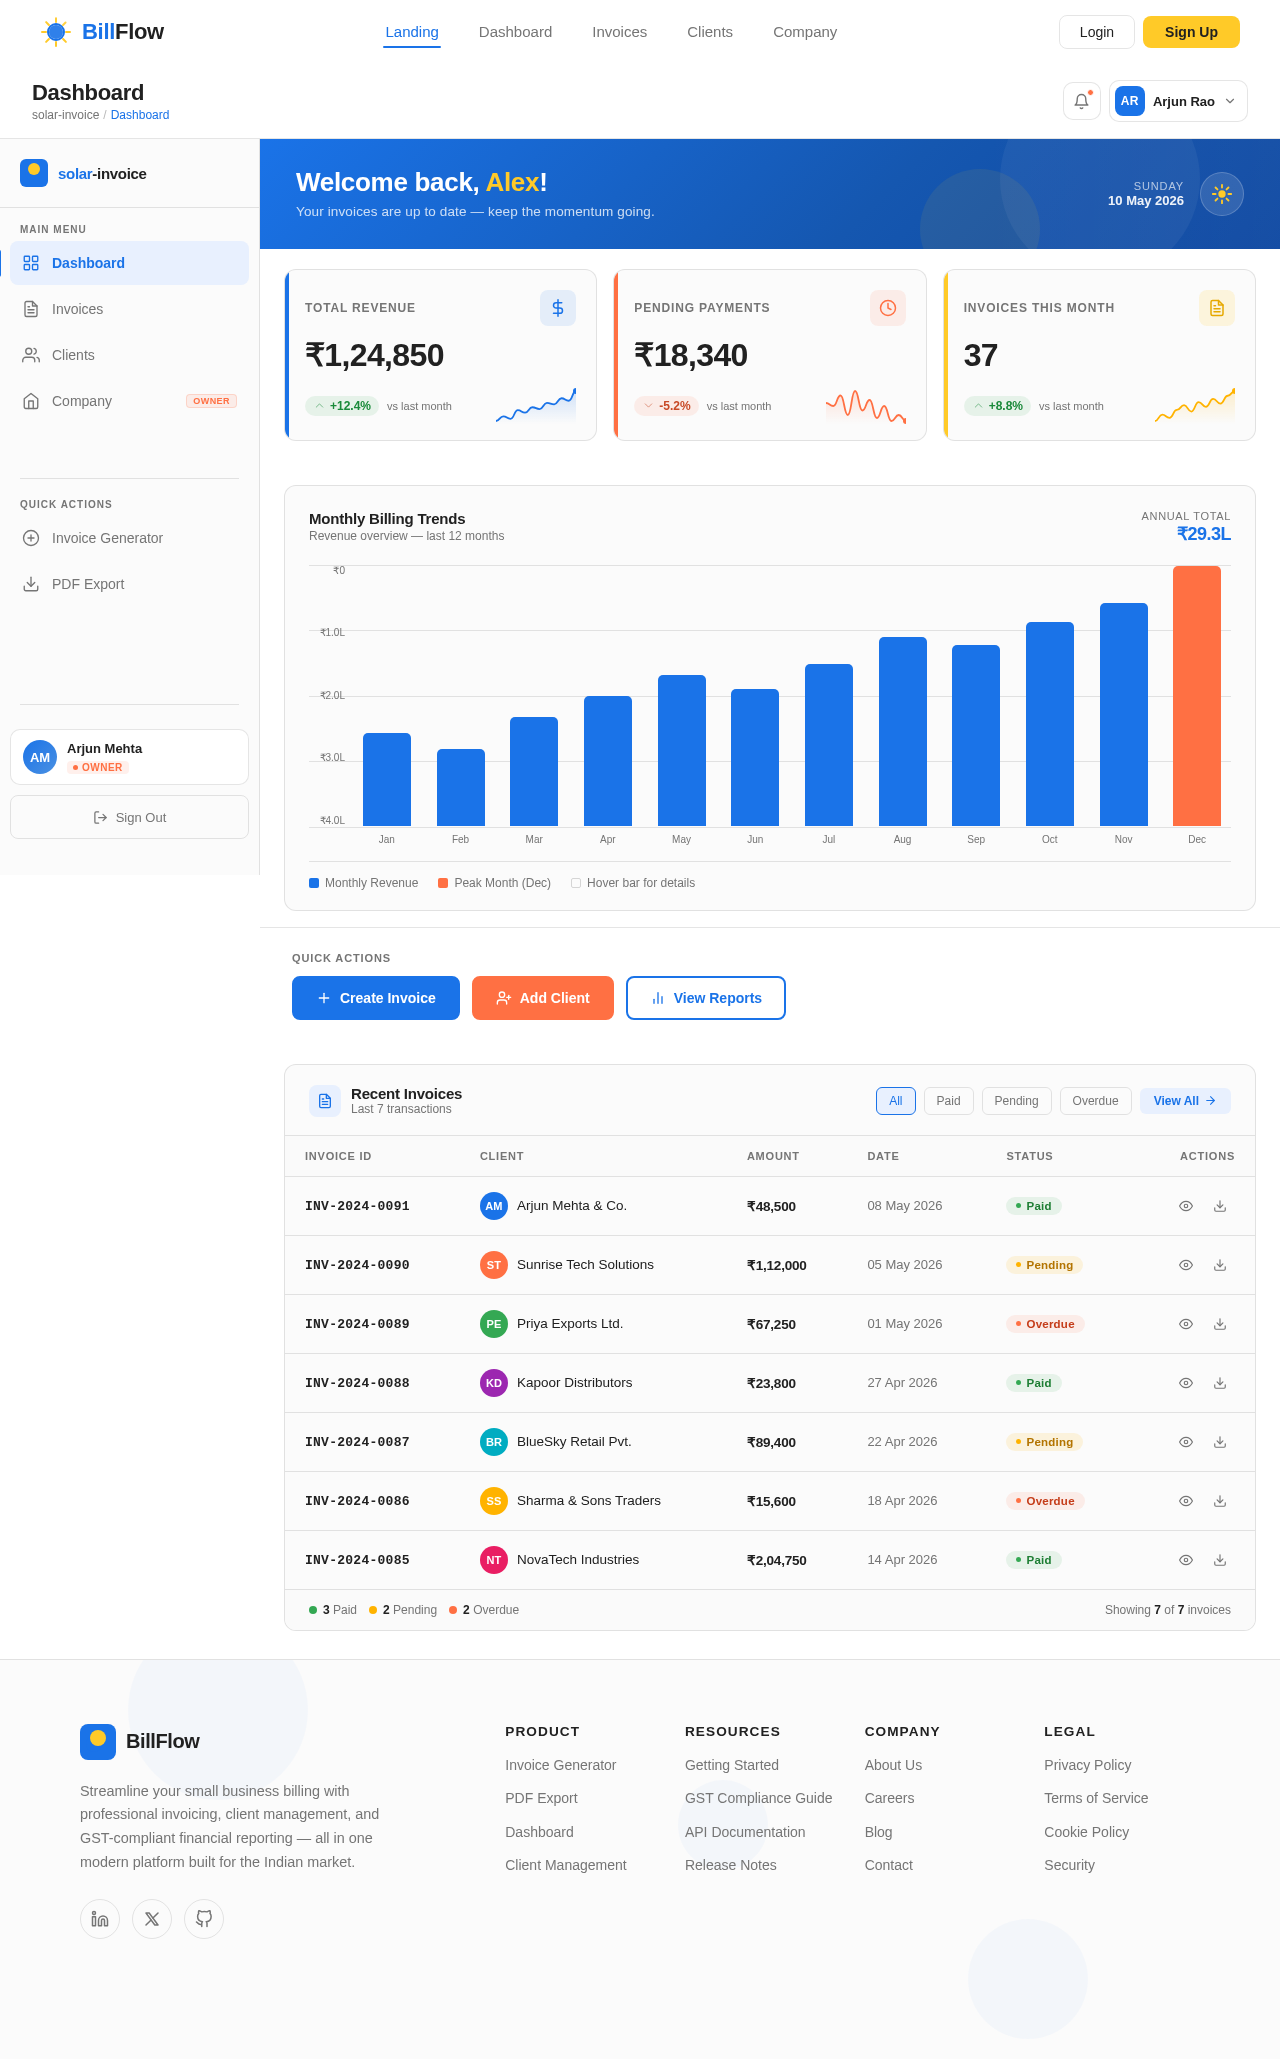
Task: Download invoice INV-2024-0087
Action: point(1220,1442)
